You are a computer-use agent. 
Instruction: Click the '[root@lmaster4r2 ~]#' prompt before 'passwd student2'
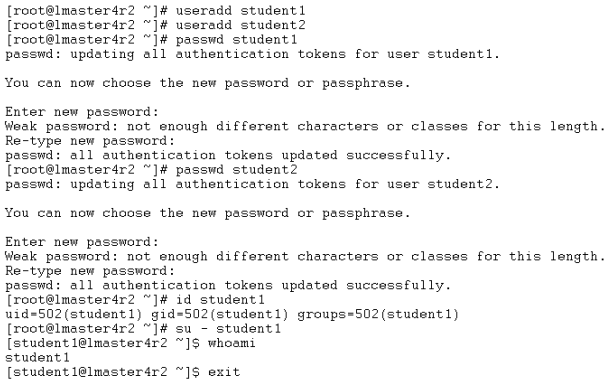click(87, 169)
